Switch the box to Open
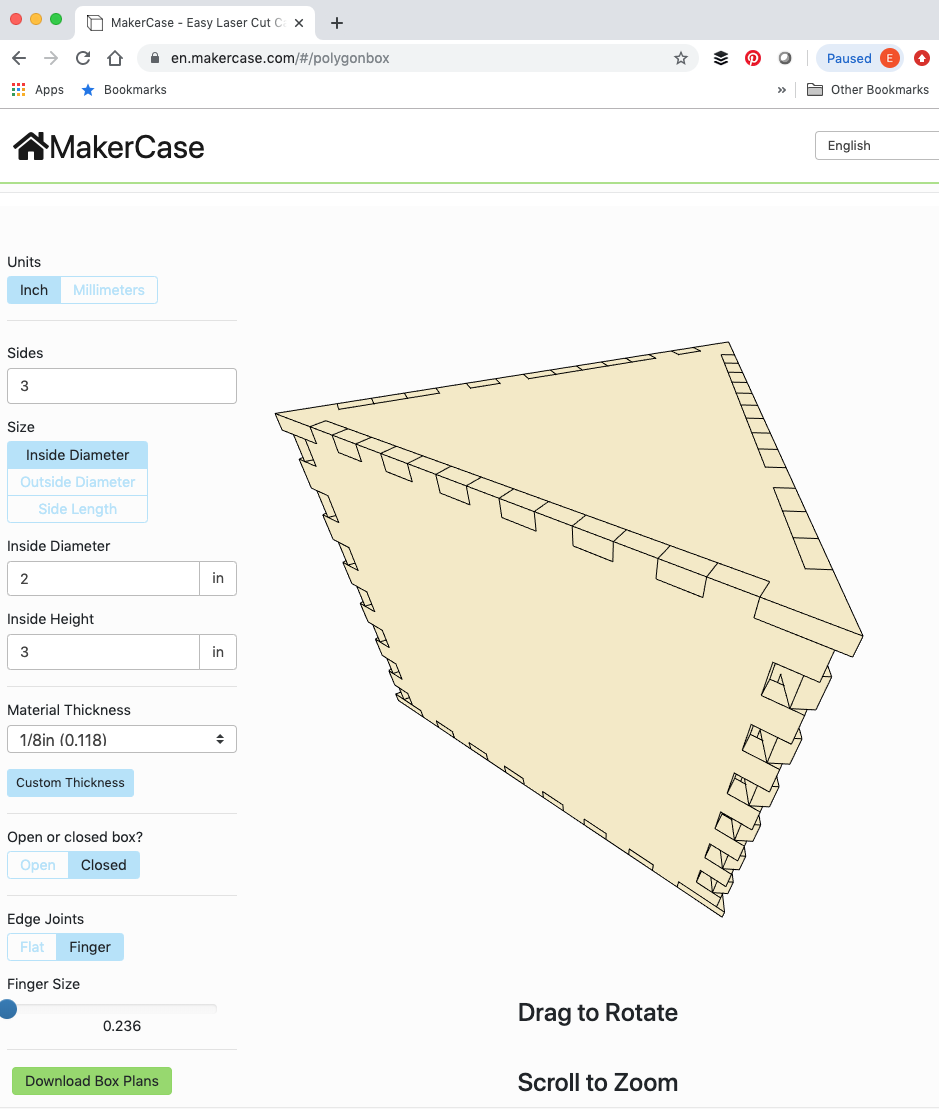This screenshot has height=1109, width=939. pos(37,864)
